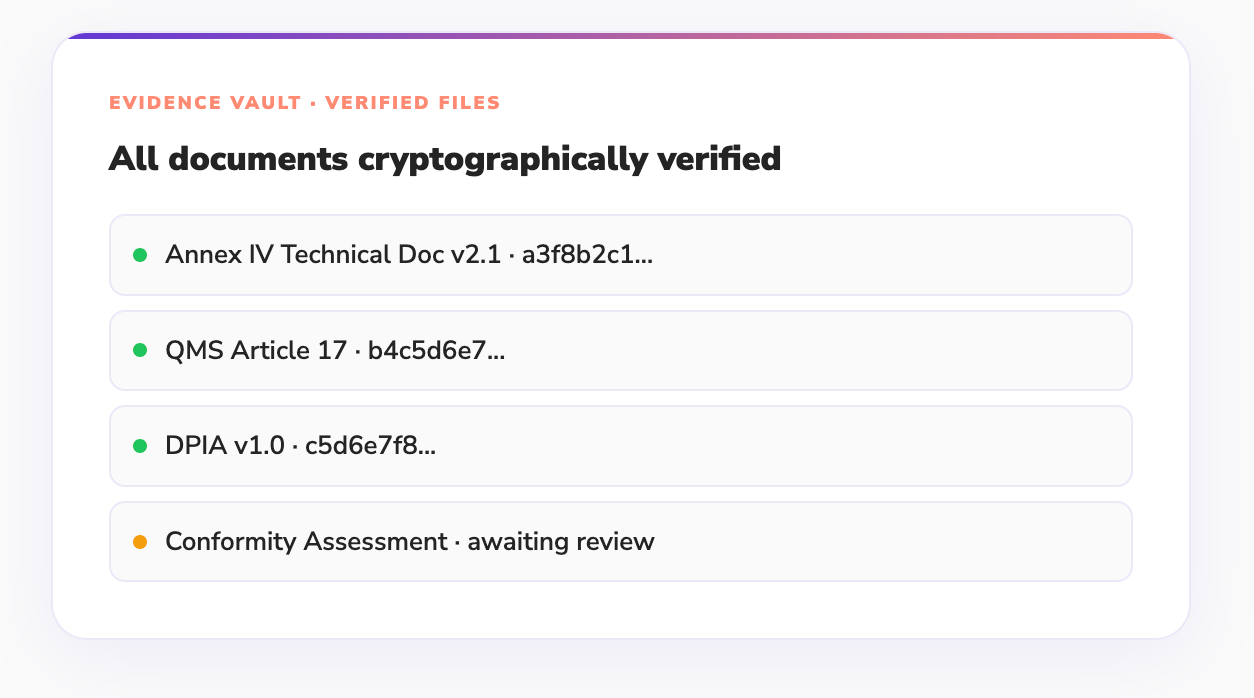The width and height of the screenshot is (1254, 698).
Task: Click the green status dot beside Annex IV
Action: coord(141,255)
